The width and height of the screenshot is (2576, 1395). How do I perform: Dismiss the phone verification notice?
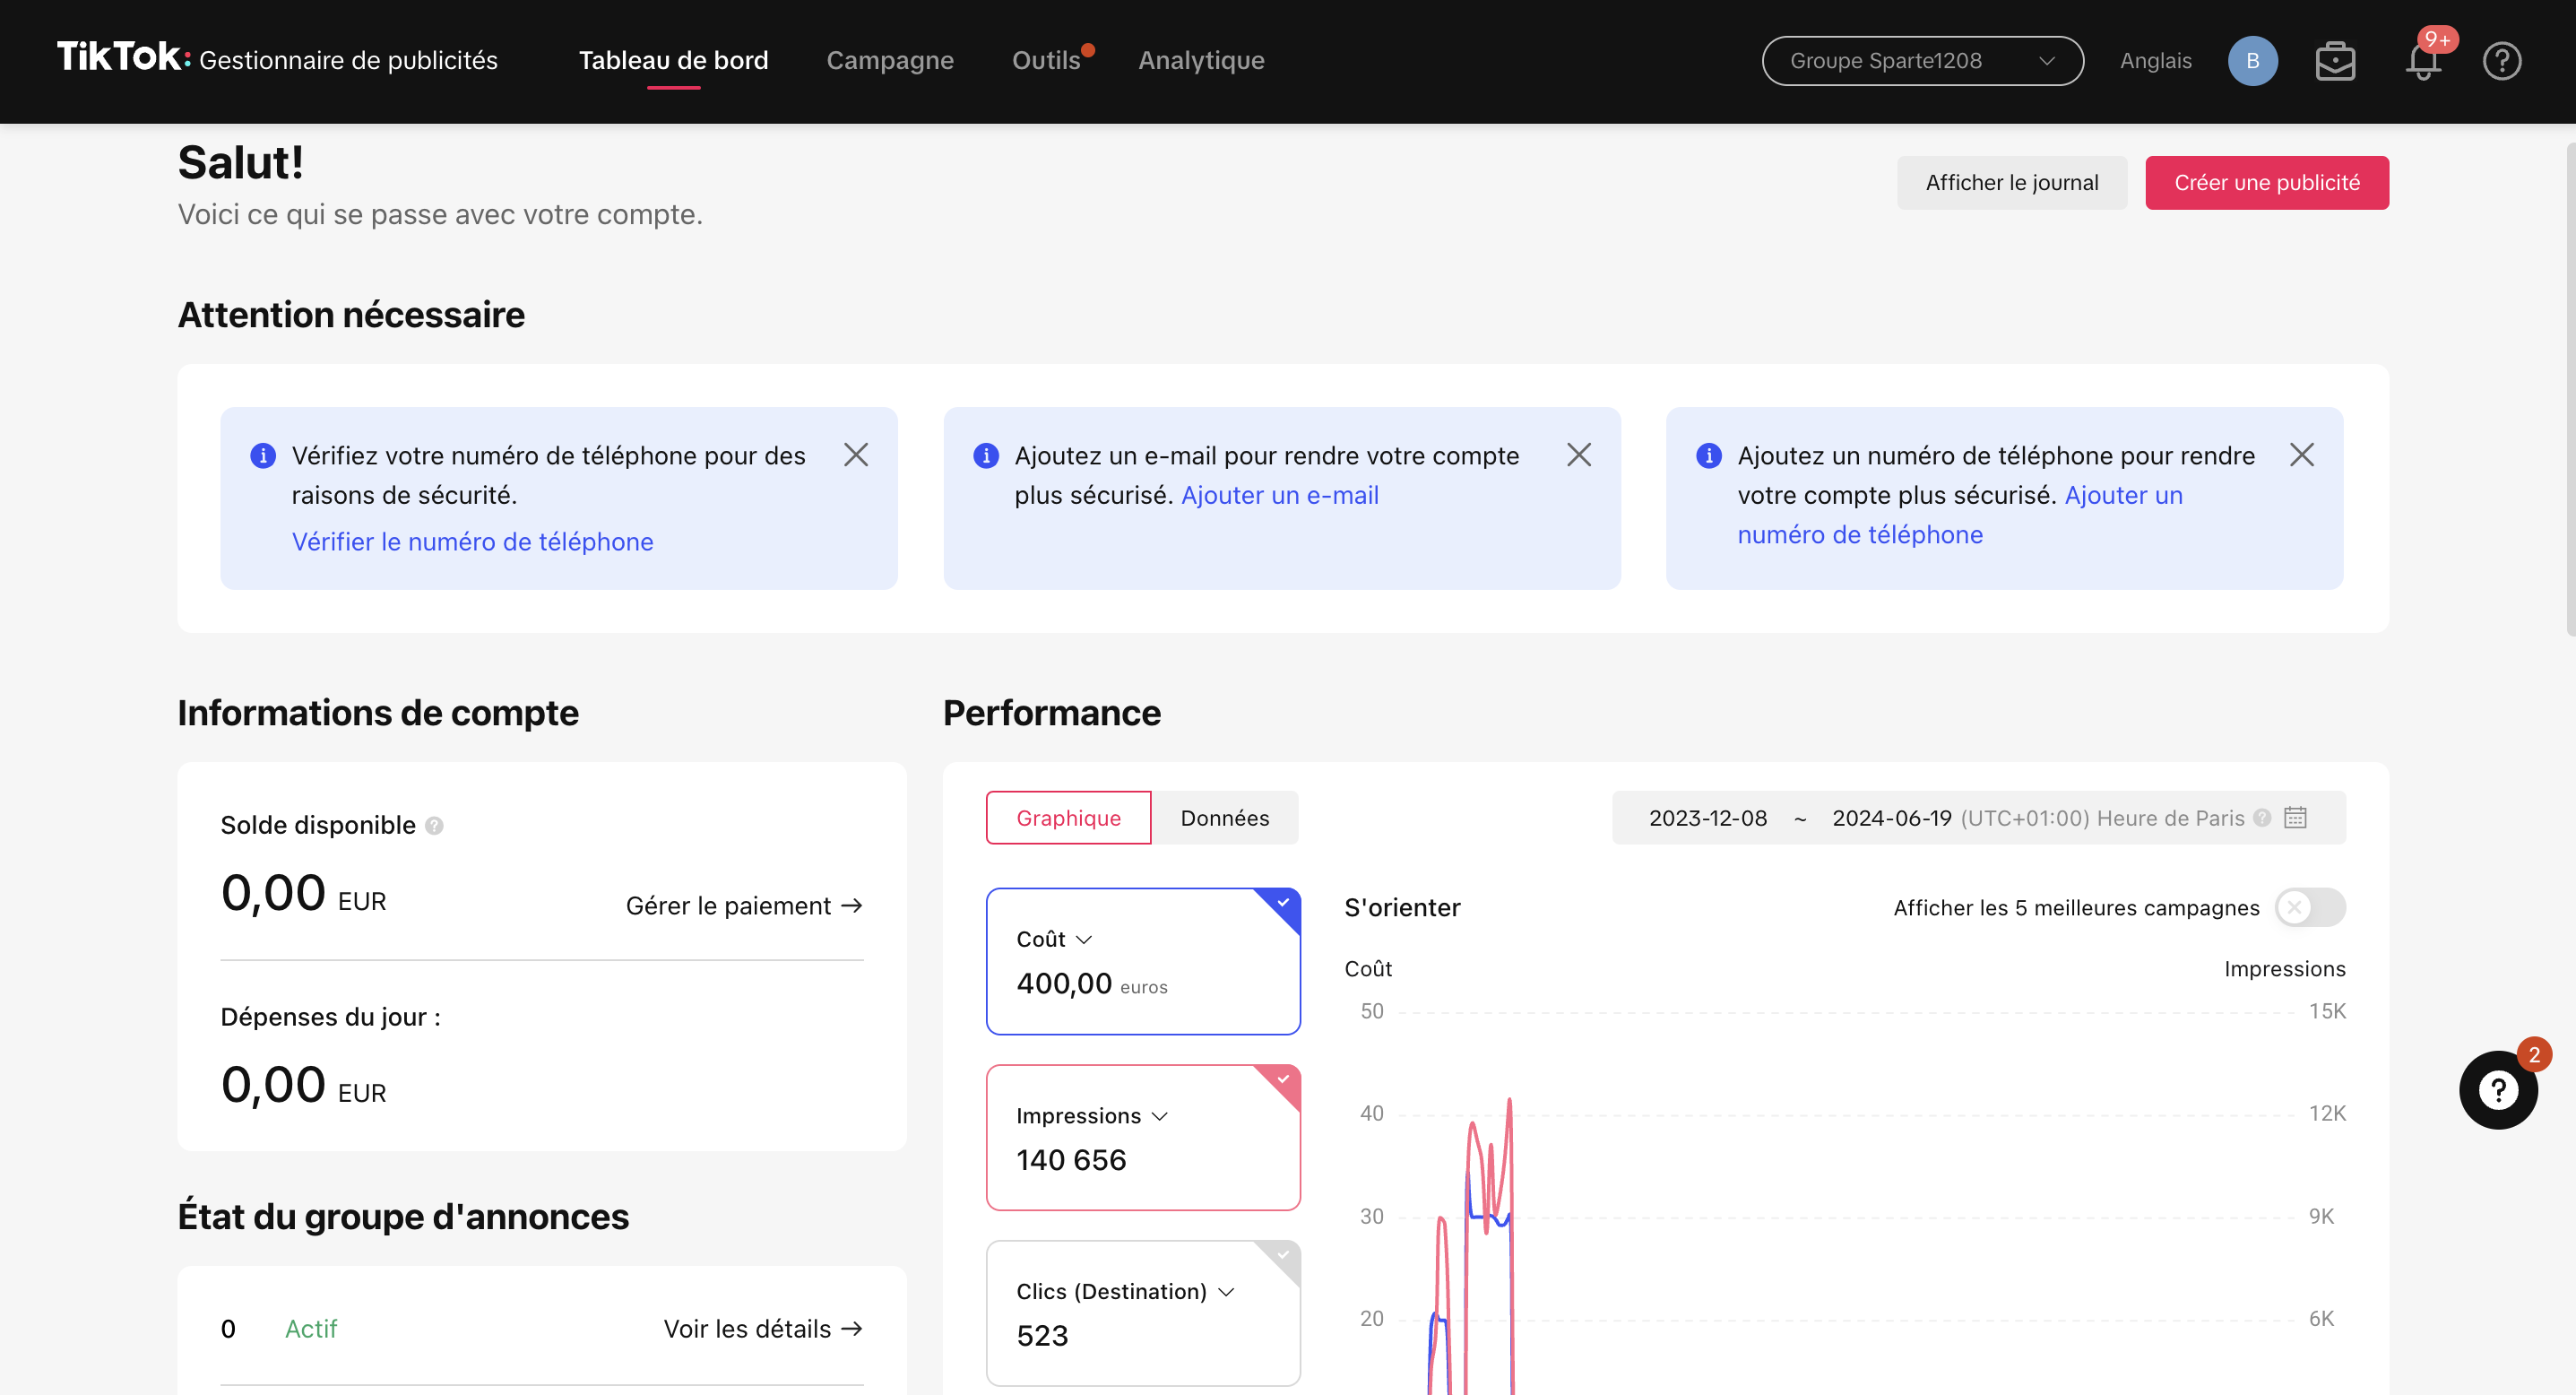855,455
